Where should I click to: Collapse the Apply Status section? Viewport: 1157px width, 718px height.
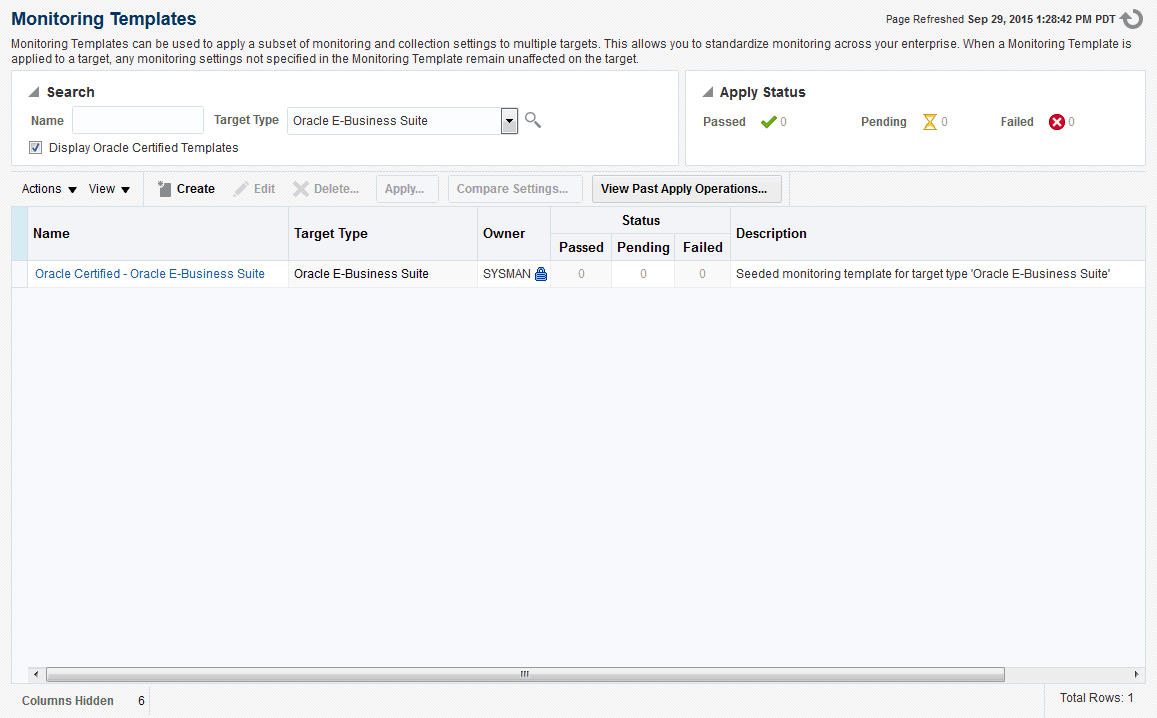point(708,92)
